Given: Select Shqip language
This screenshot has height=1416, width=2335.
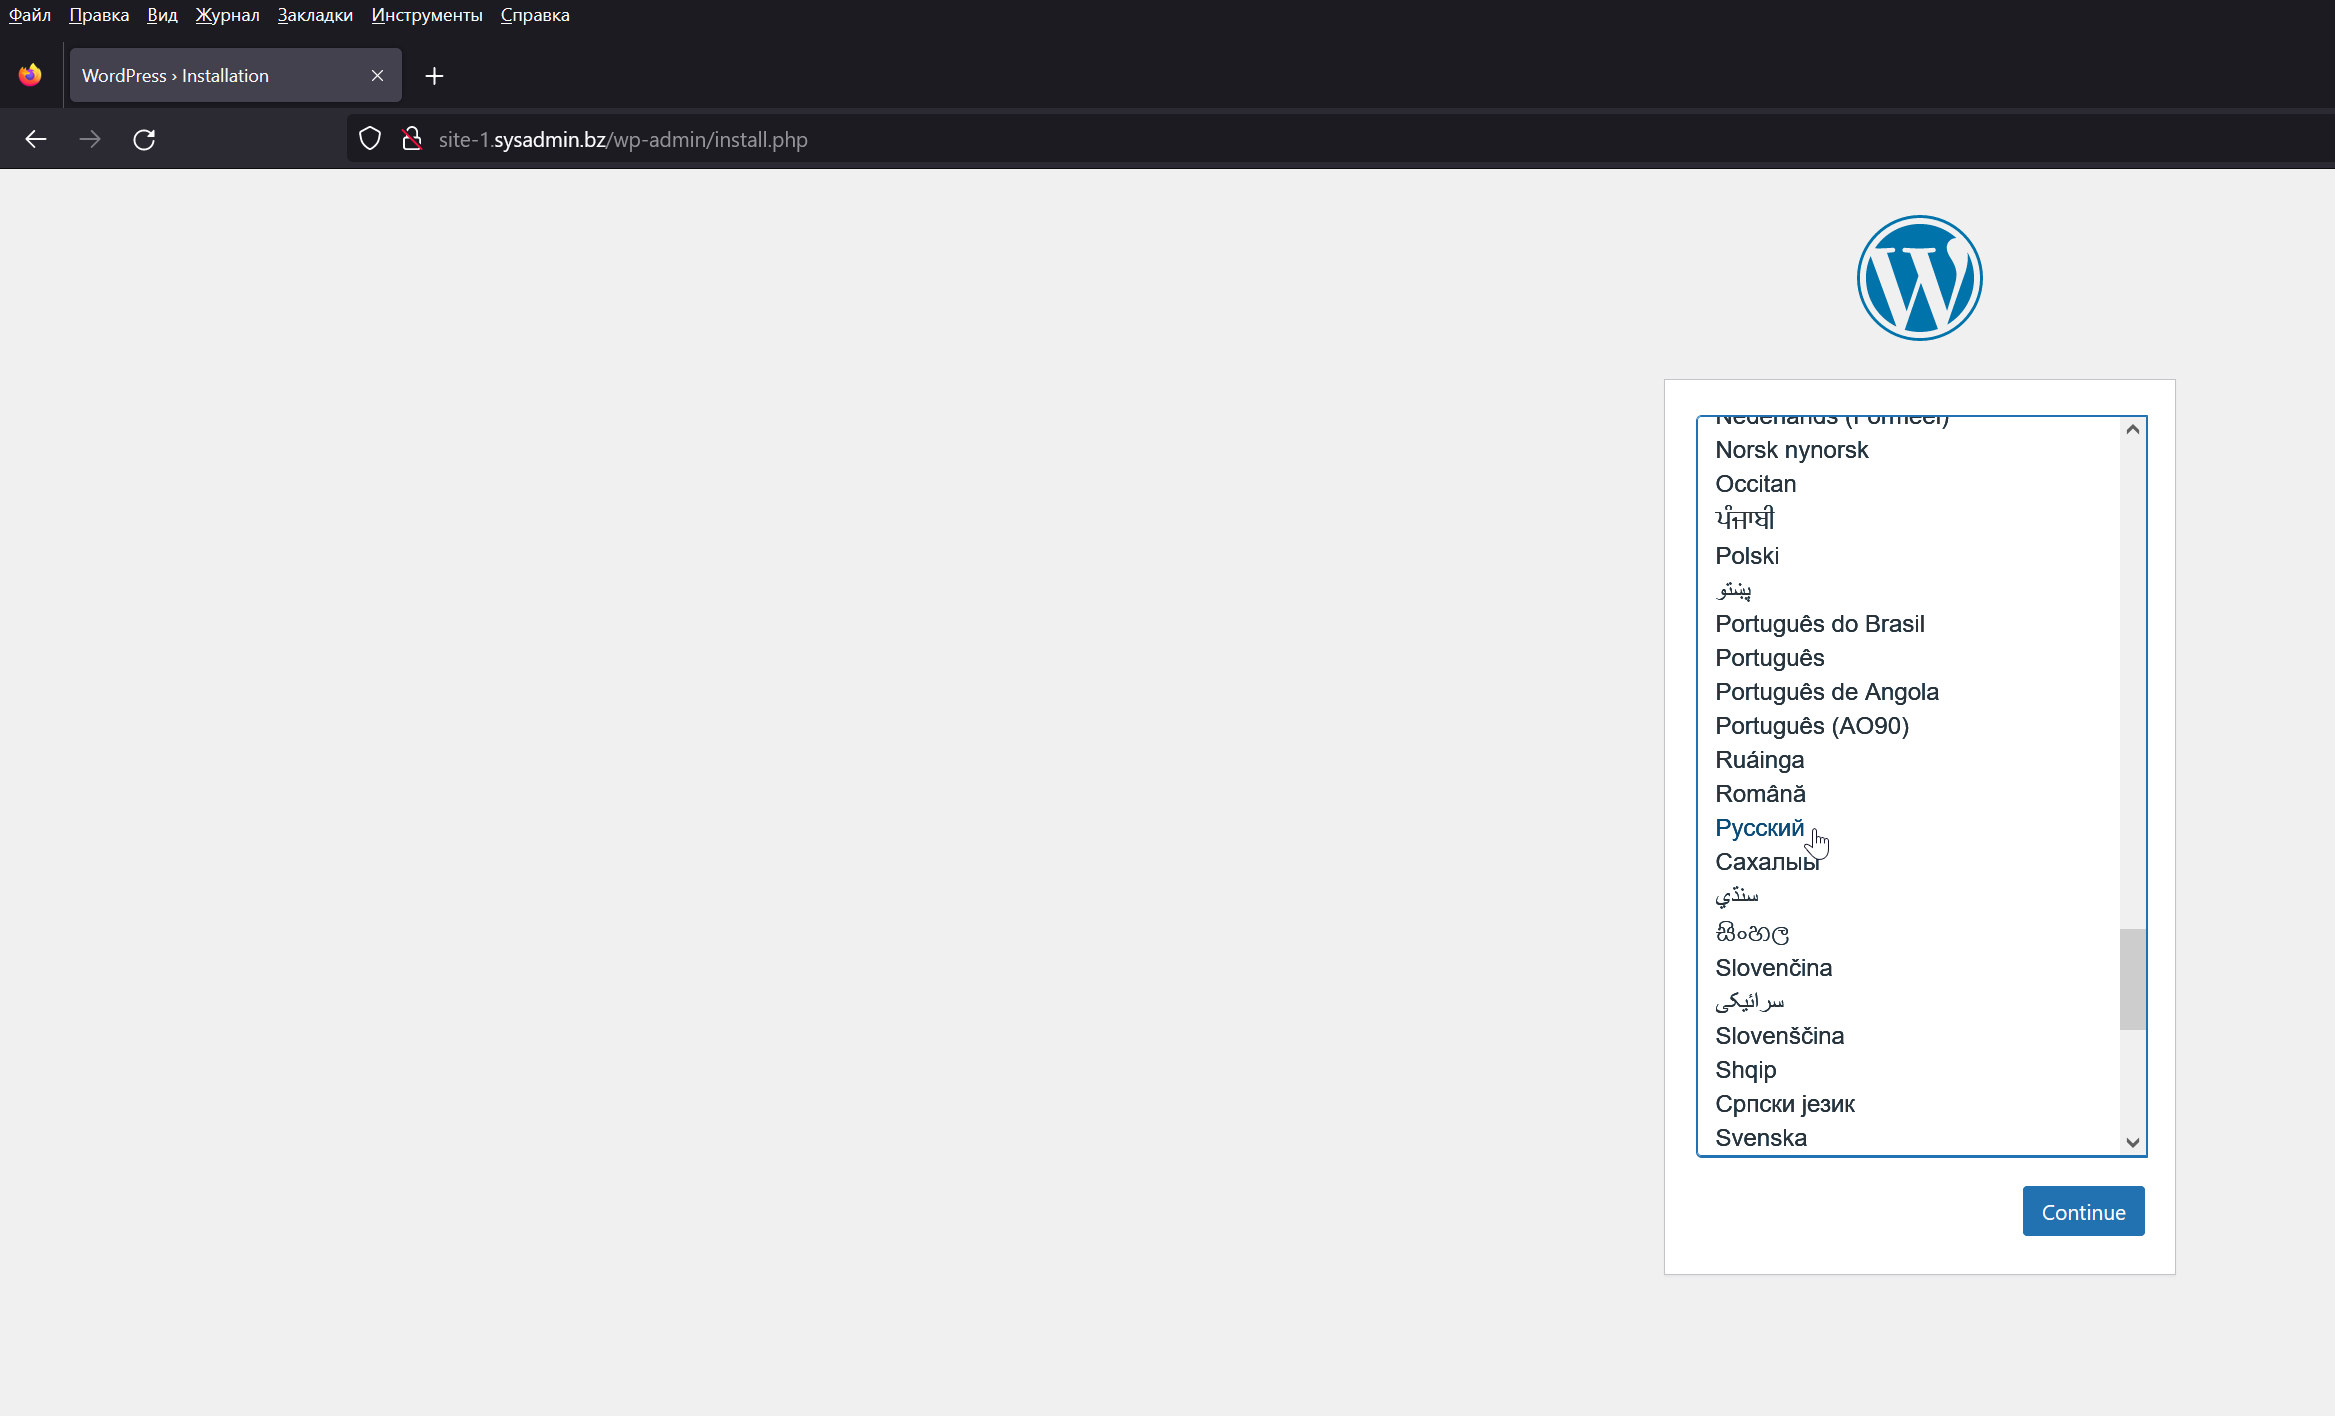Looking at the screenshot, I should click(1908, 1070).
